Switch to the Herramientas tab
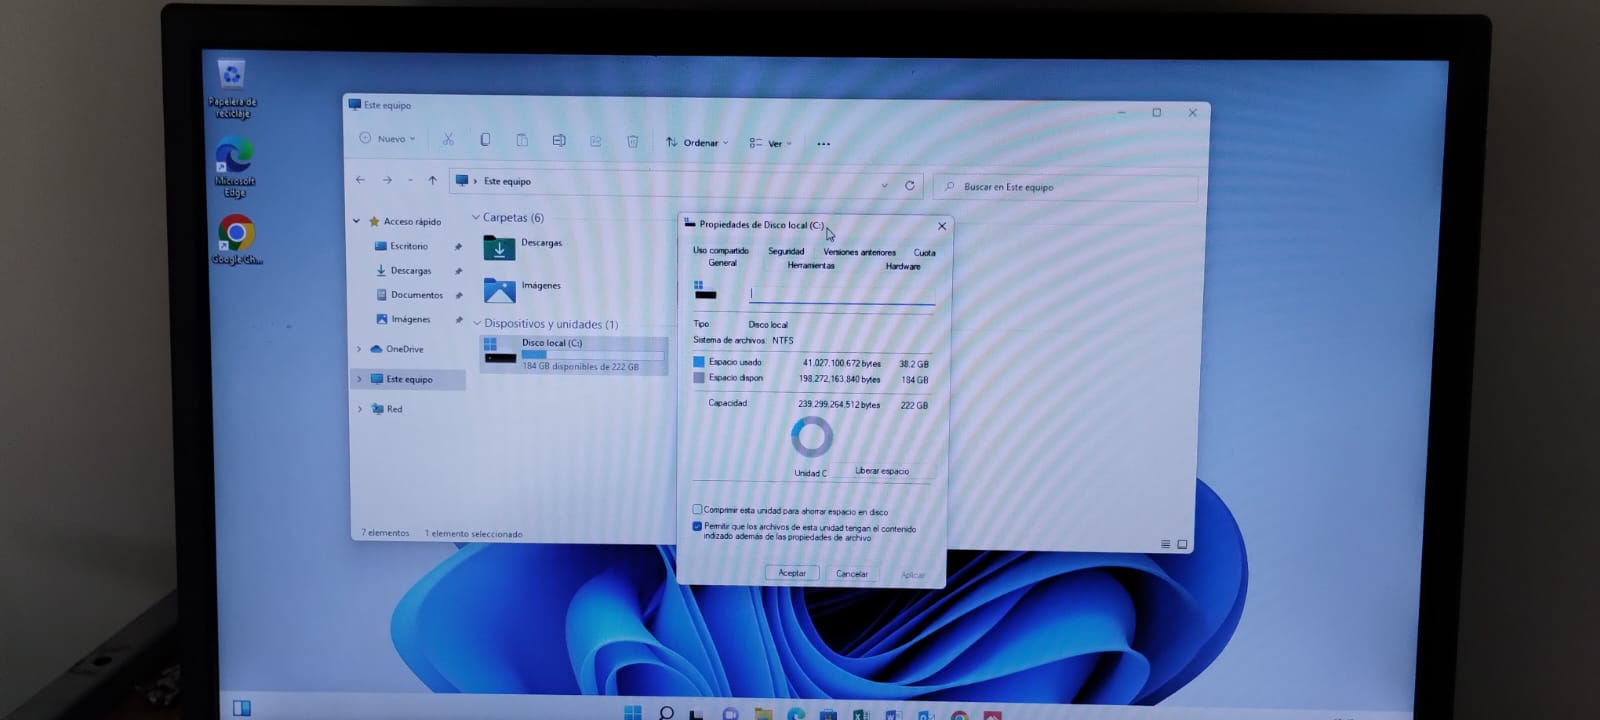This screenshot has height=720, width=1600. tap(811, 265)
